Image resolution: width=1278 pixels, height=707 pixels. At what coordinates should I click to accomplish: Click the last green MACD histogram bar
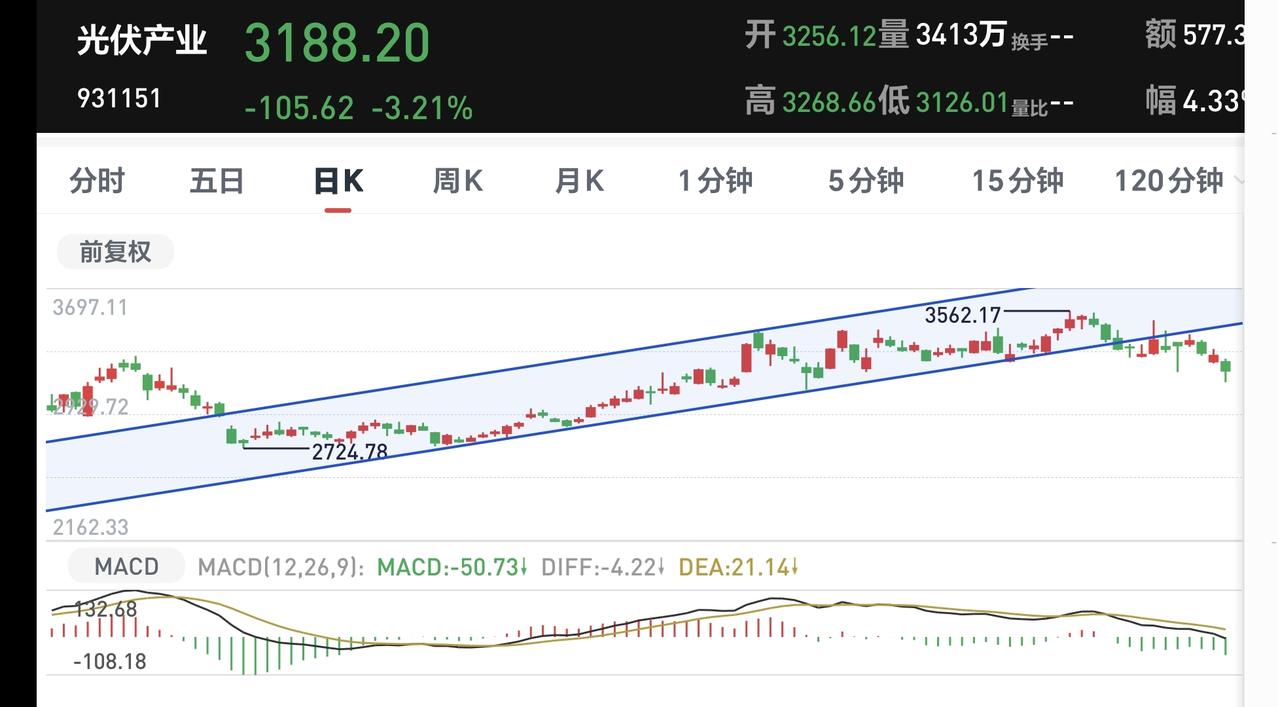click(x=1226, y=645)
